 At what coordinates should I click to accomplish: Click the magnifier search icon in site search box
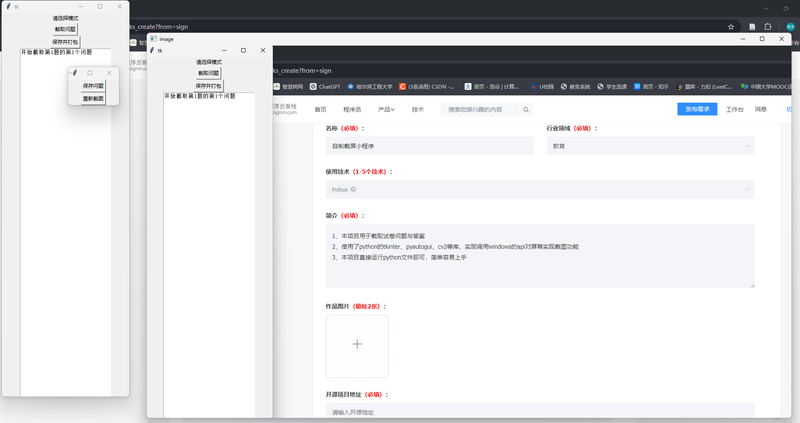coord(526,110)
